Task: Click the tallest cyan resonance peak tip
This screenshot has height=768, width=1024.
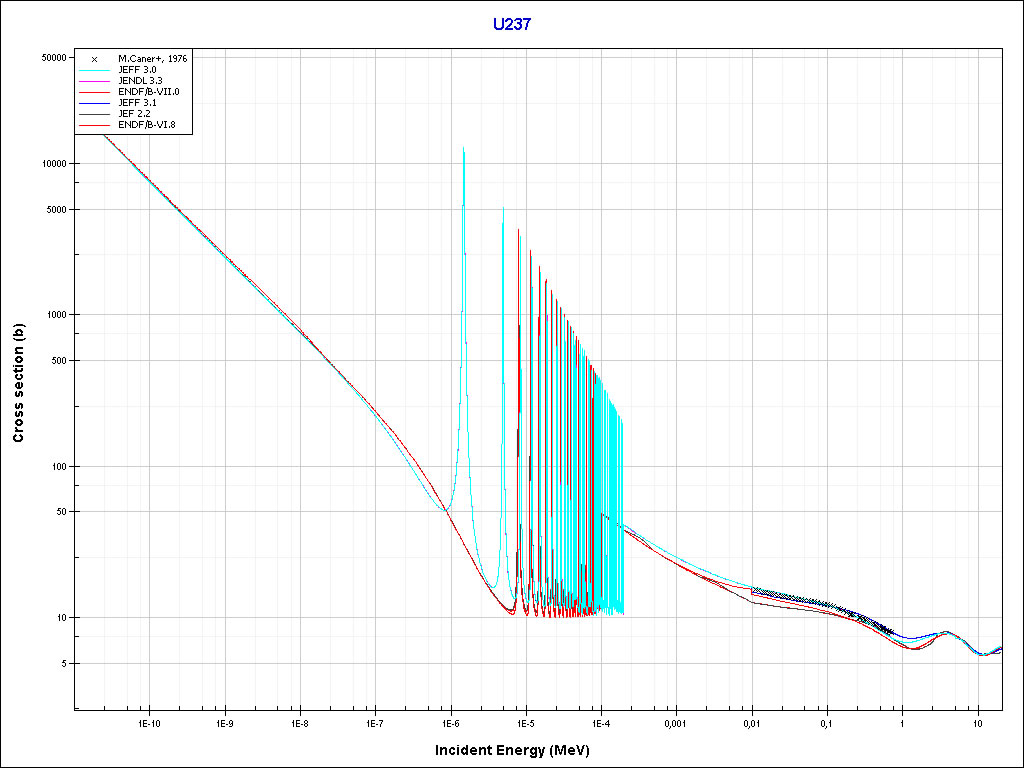Action: [463, 149]
